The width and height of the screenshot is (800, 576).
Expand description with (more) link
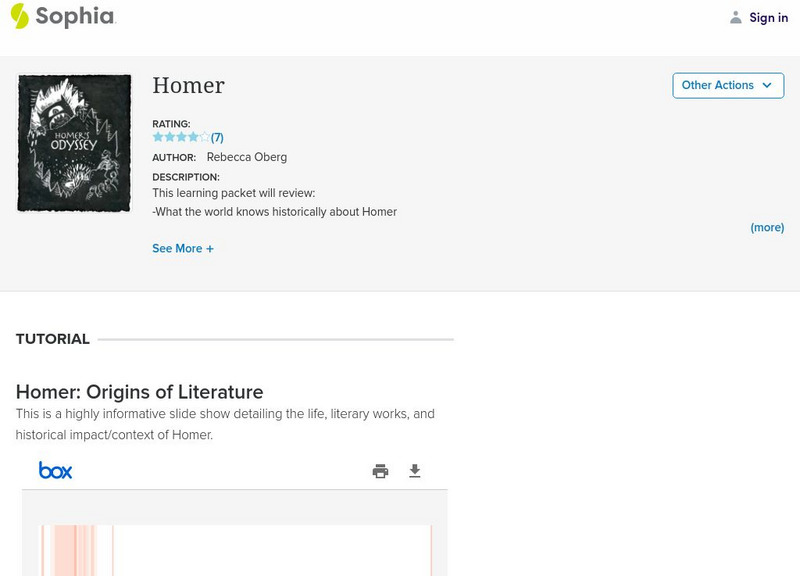click(767, 227)
